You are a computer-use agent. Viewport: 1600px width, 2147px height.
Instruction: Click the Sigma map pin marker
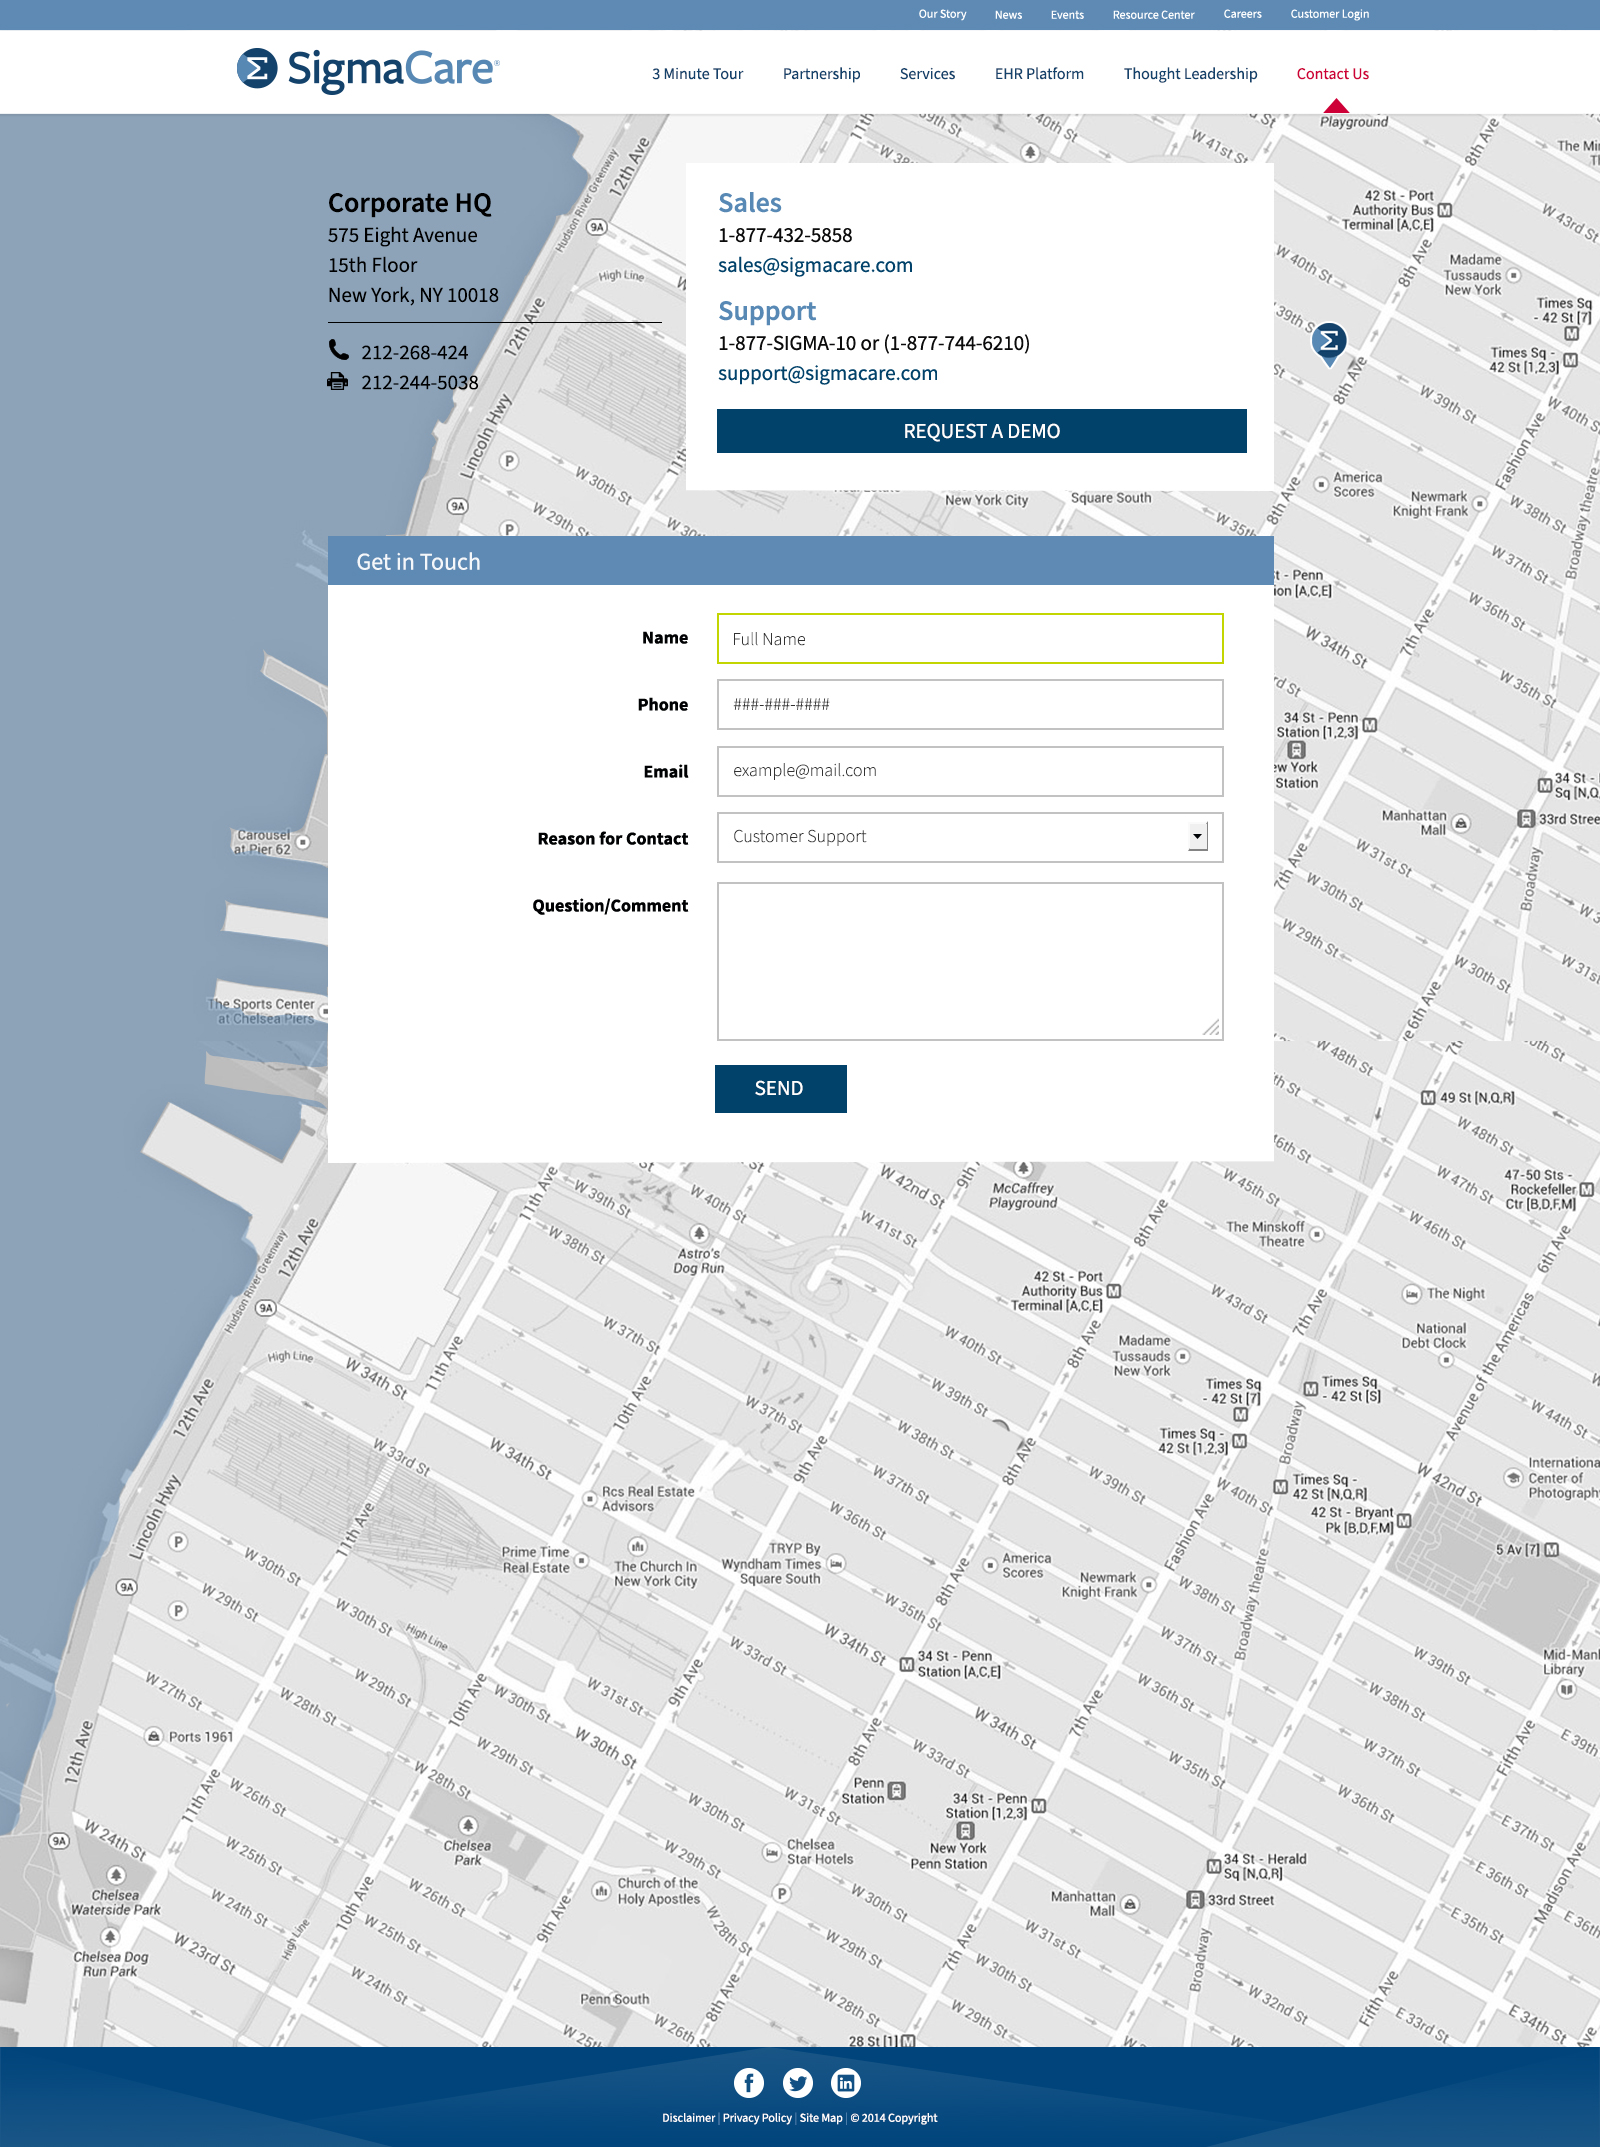coord(1328,342)
